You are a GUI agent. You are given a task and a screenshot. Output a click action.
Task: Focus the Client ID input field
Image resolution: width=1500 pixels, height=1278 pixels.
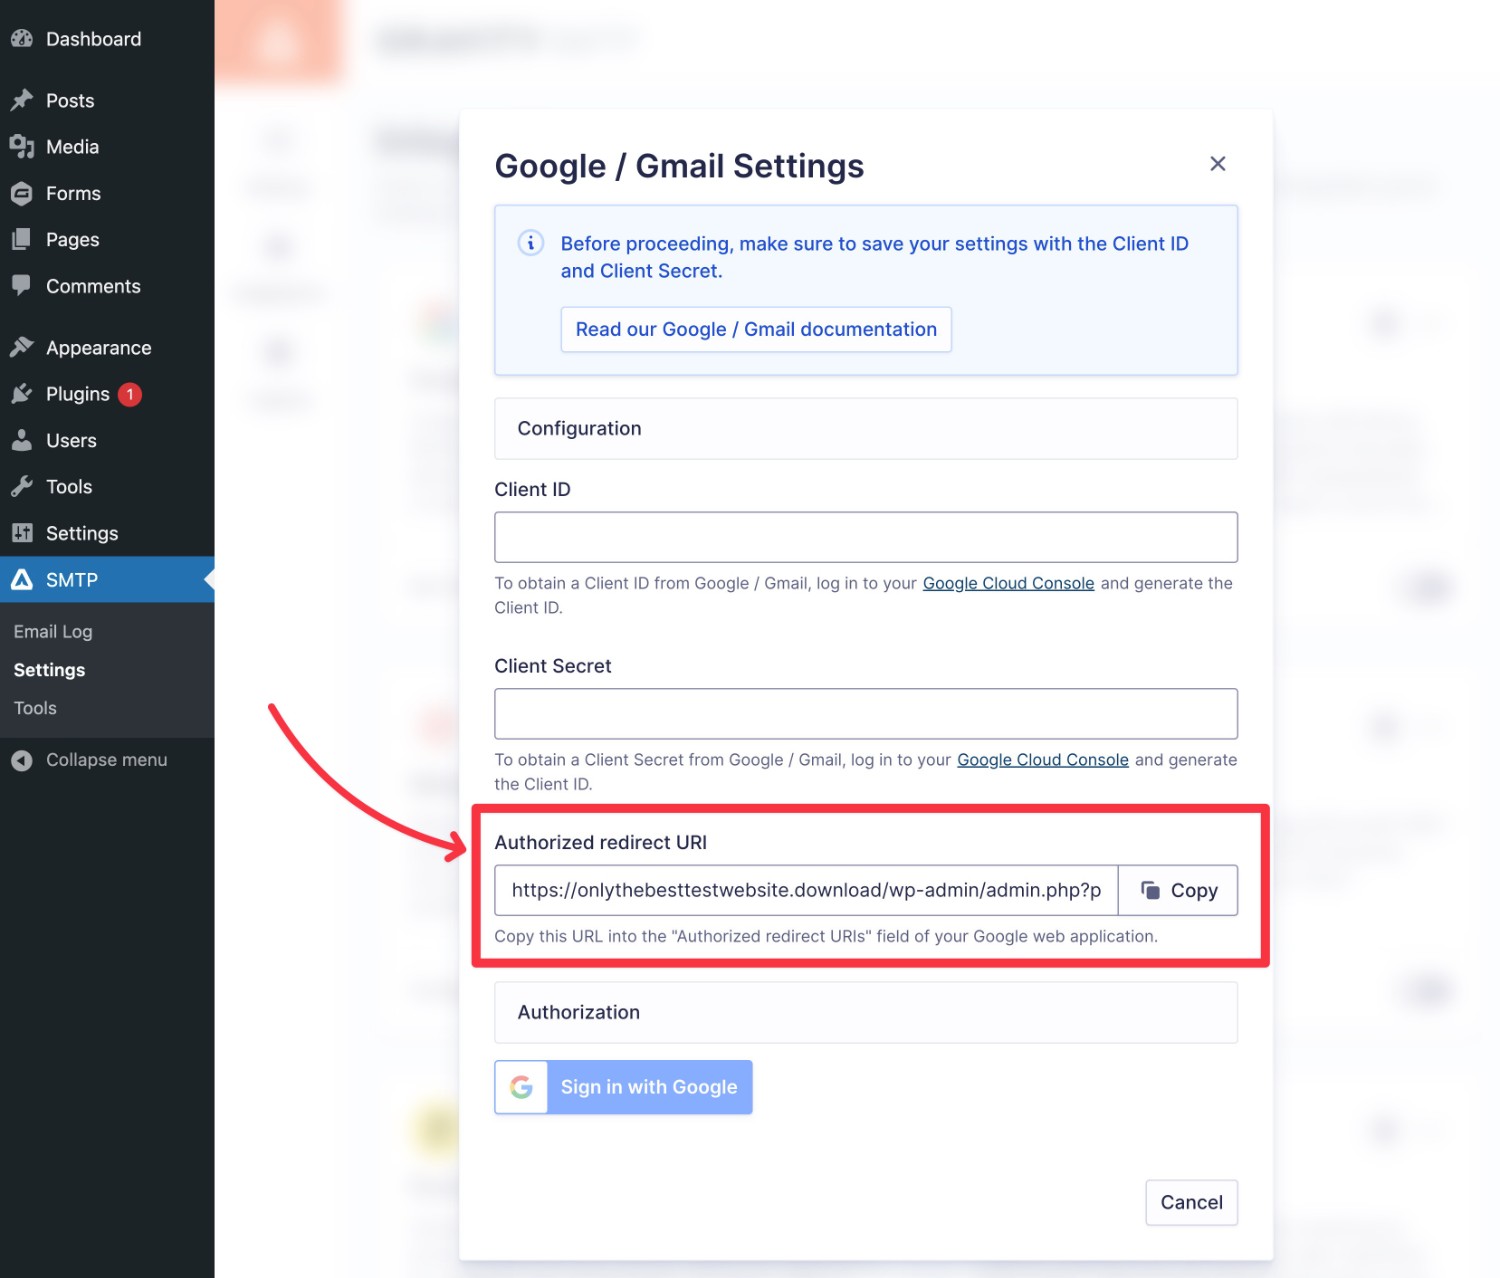pyautogui.click(x=866, y=537)
